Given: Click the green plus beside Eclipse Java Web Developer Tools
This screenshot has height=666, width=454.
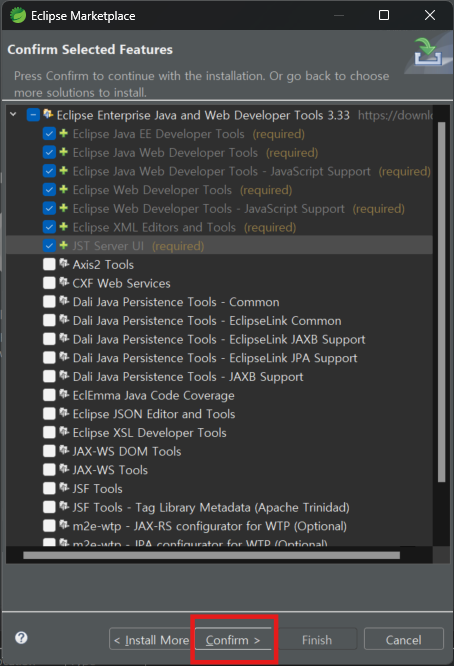Looking at the screenshot, I should (64, 152).
